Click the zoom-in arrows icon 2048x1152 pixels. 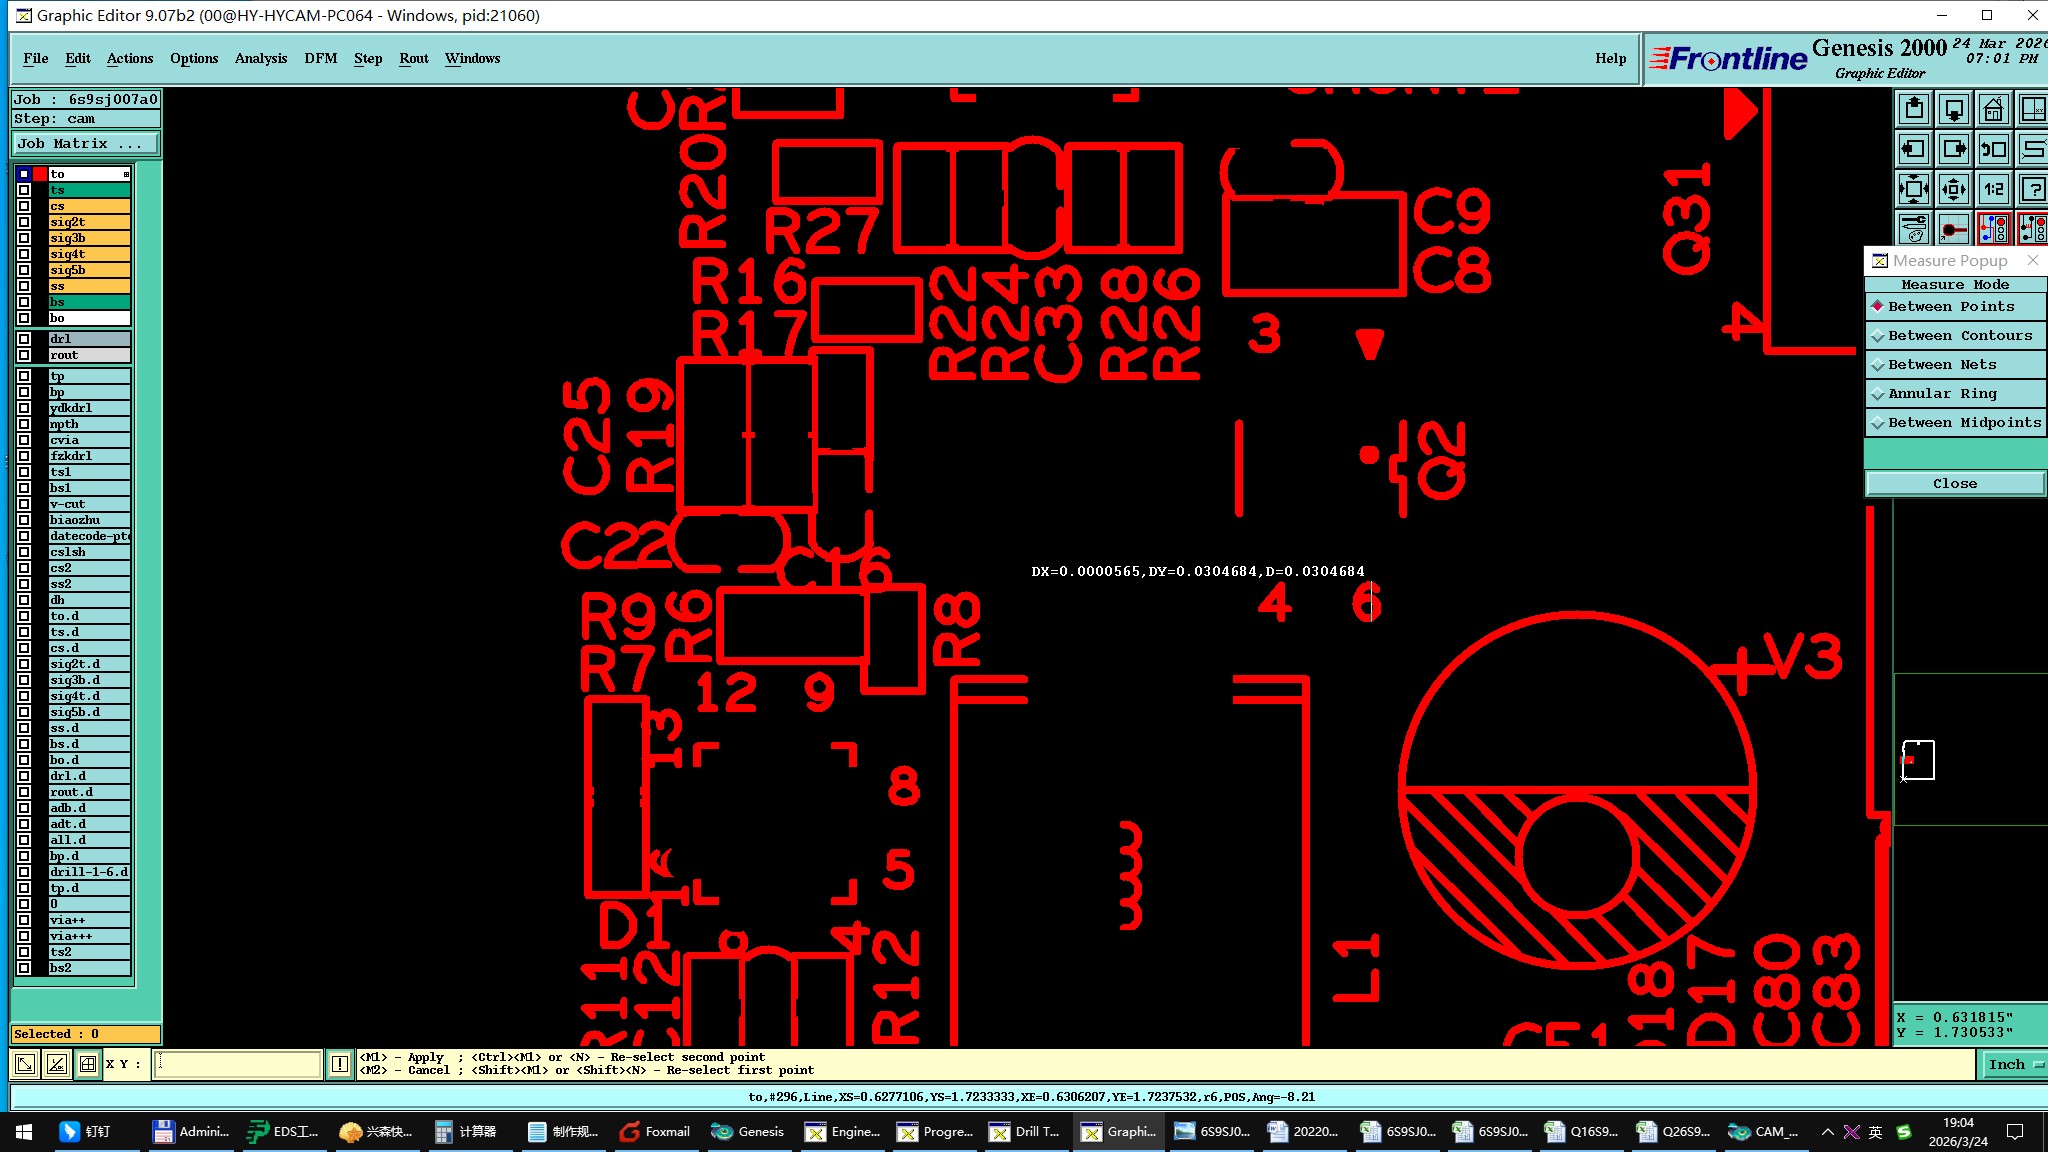(x=1914, y=189)
